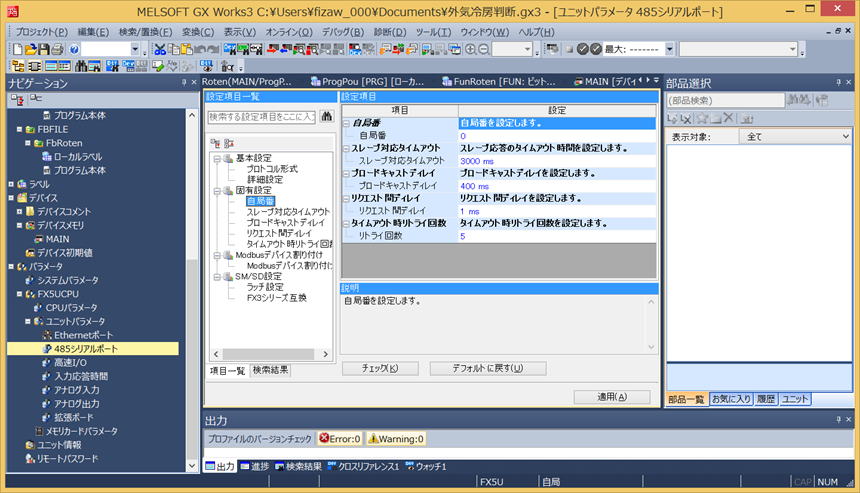Click the Warning:0 filter button

[x=395, y=439]
